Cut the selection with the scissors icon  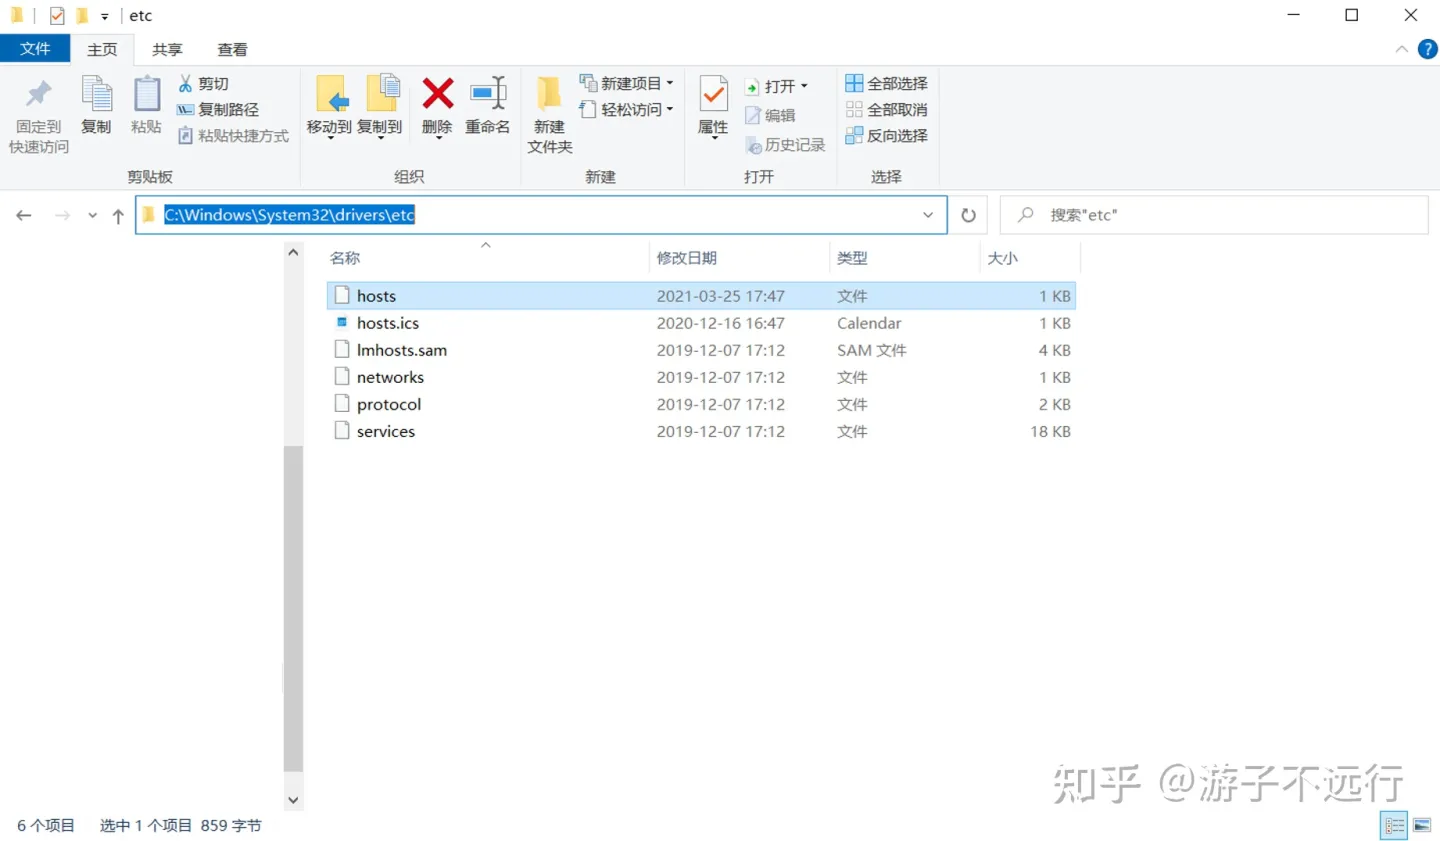click(x=204, y=84)
